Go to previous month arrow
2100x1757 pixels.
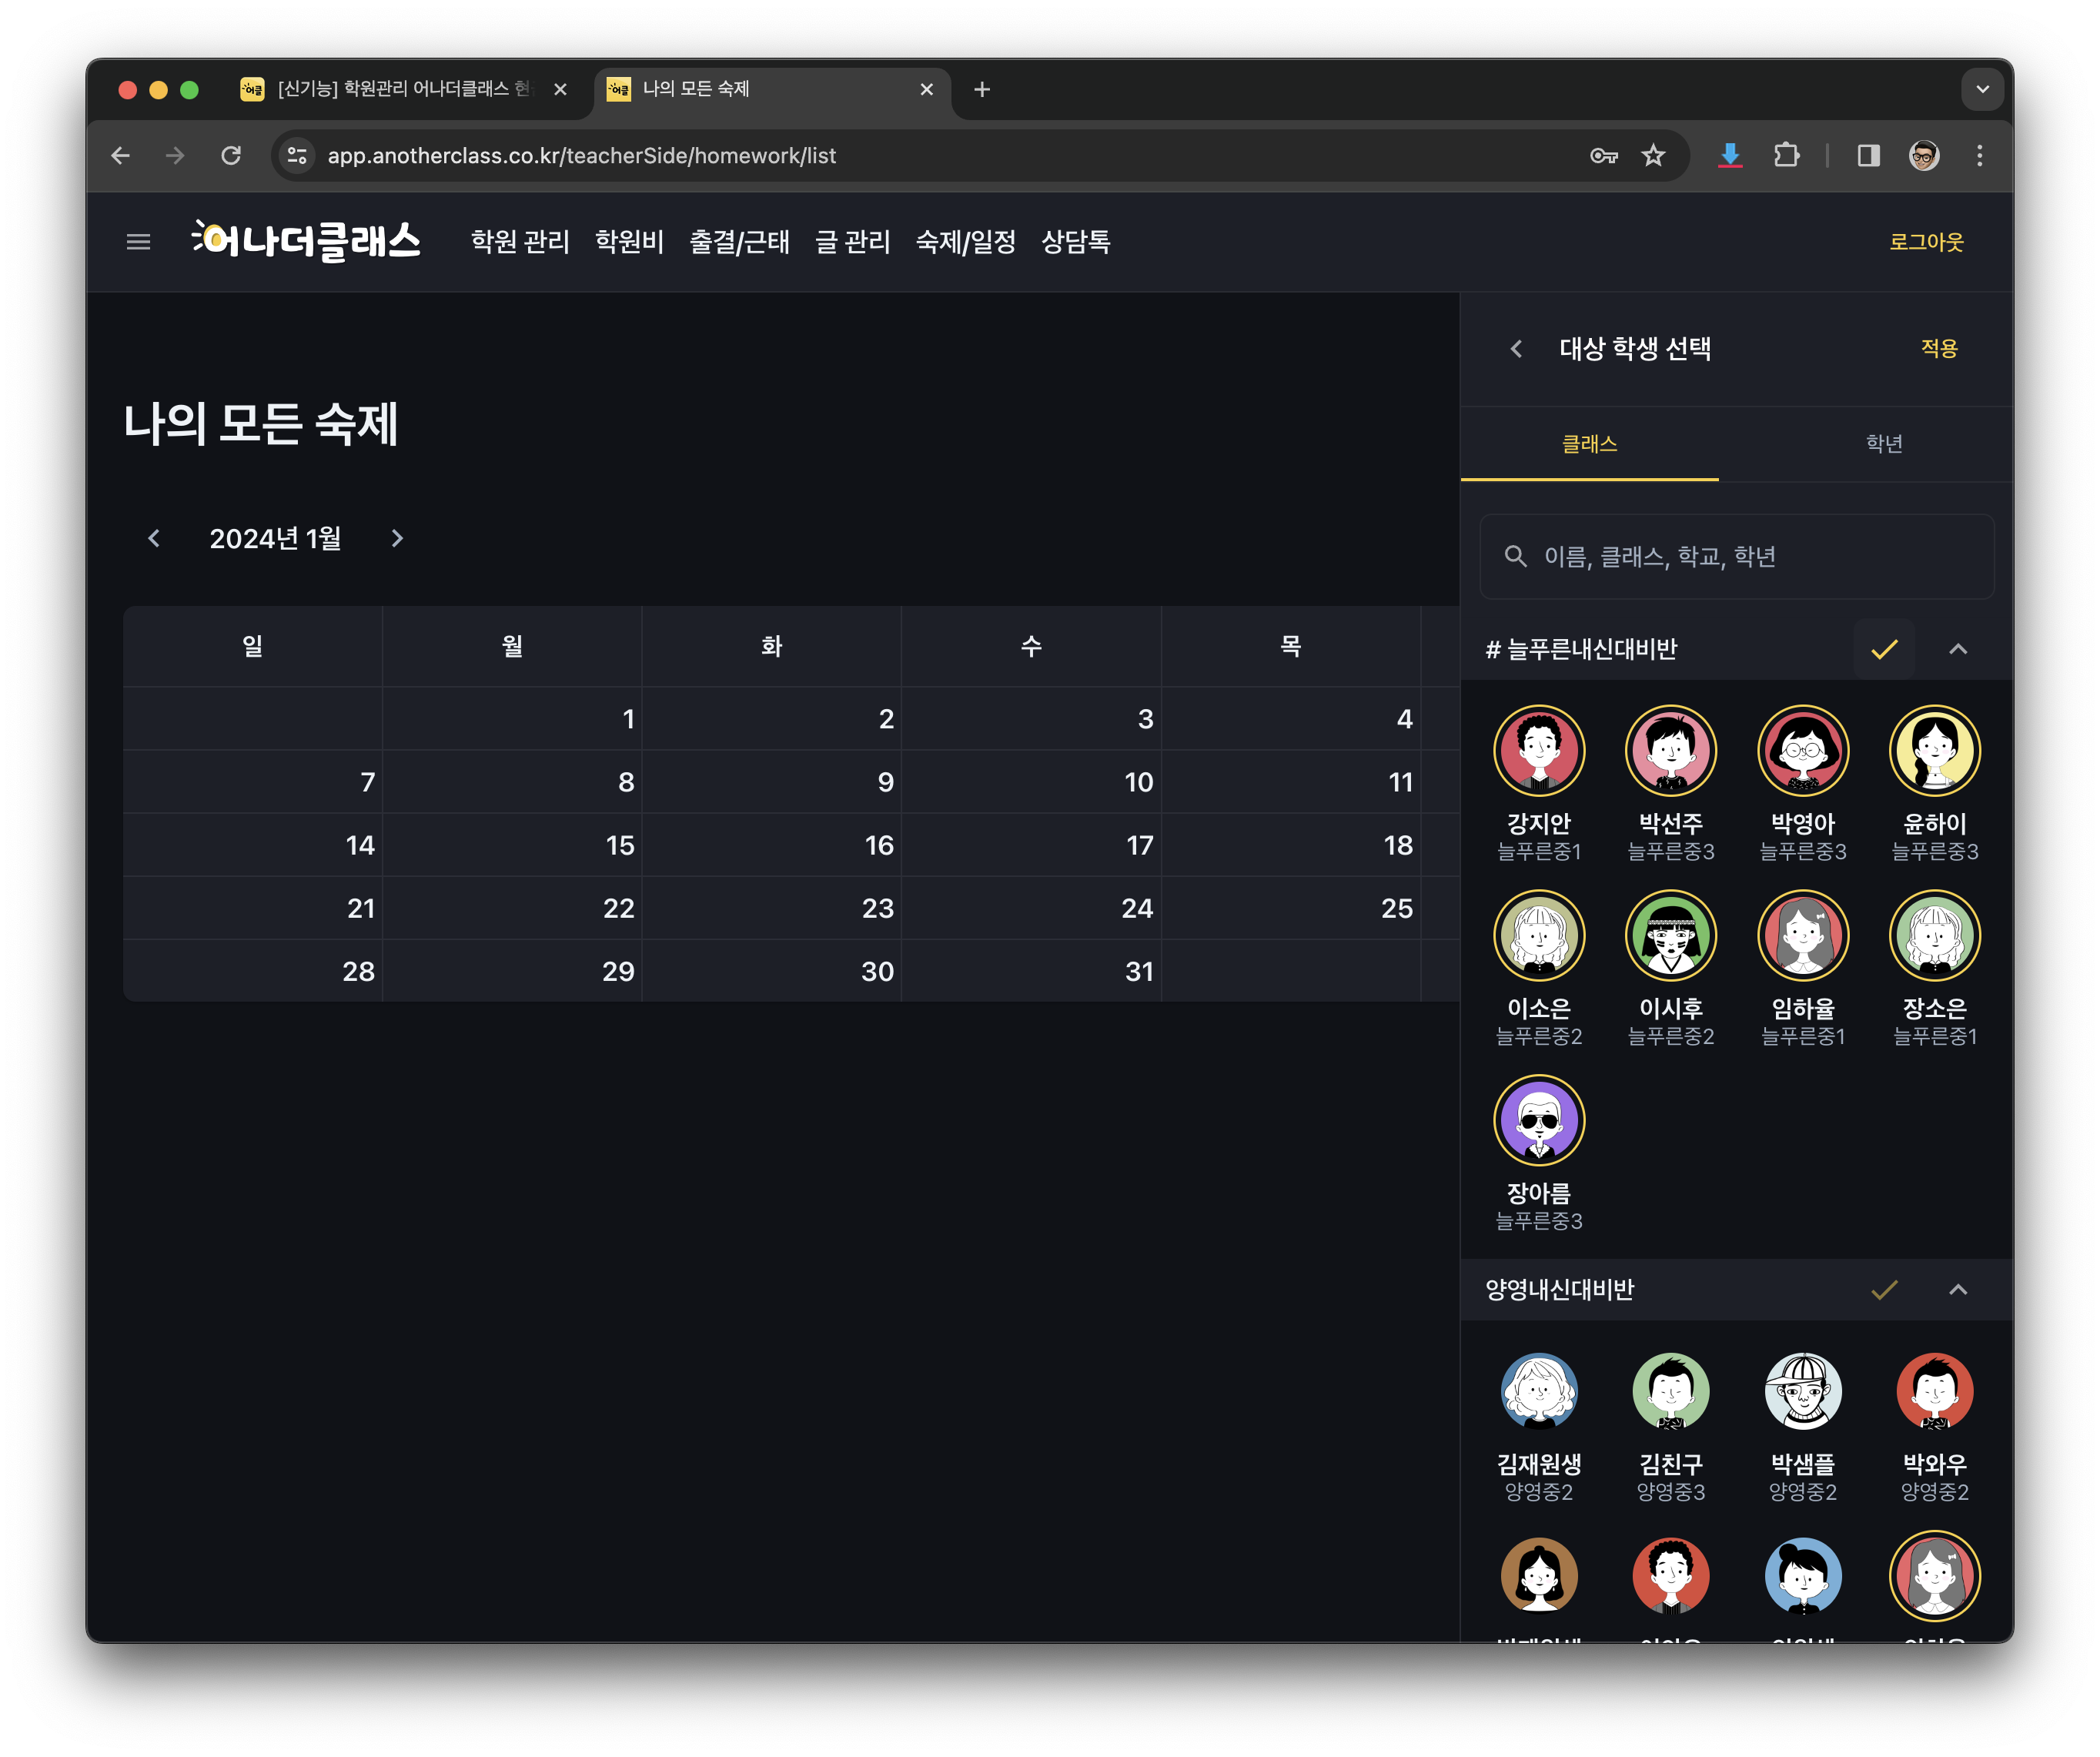(x=154, y=539)
